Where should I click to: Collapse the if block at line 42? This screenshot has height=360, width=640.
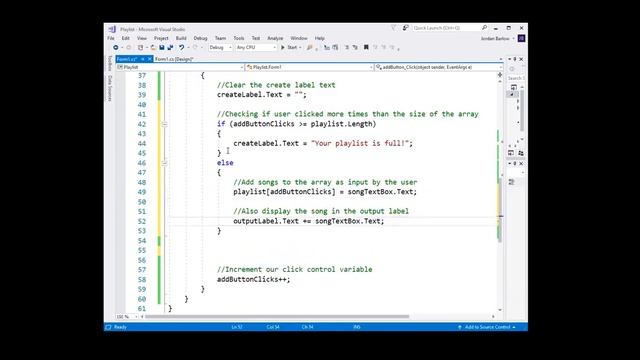(164, 124)
